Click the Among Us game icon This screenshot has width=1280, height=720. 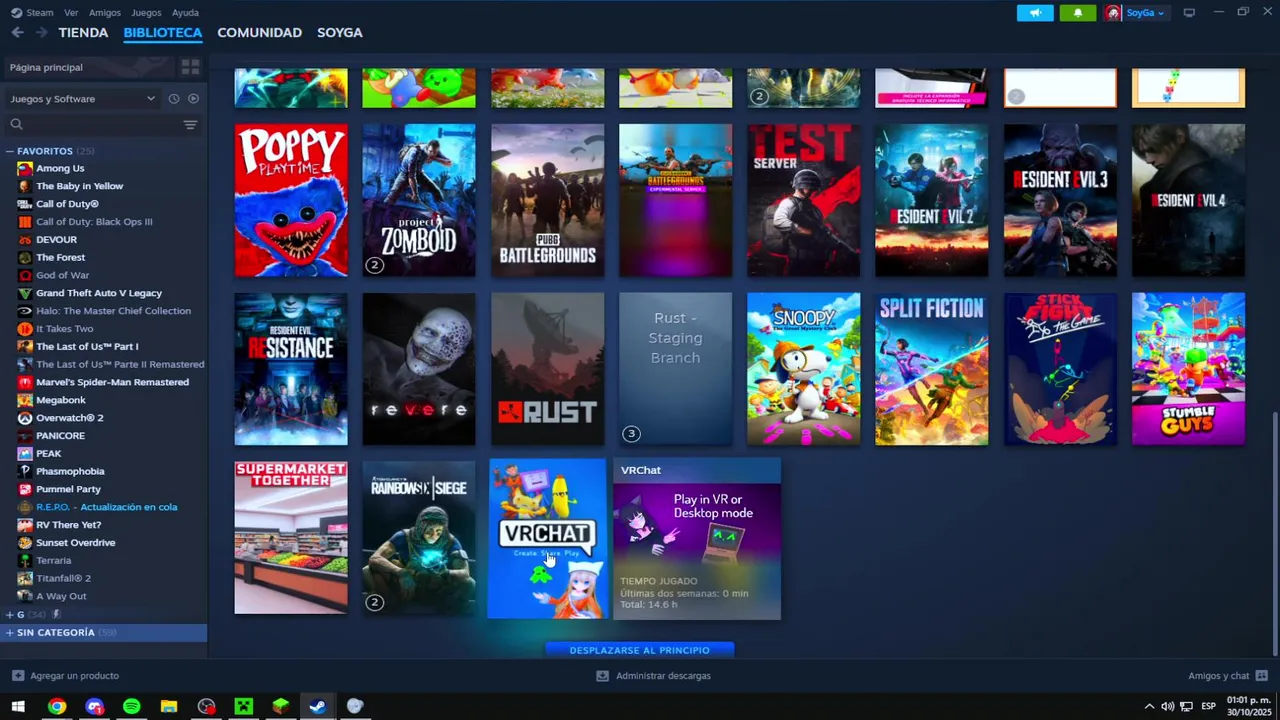point(25,168)
